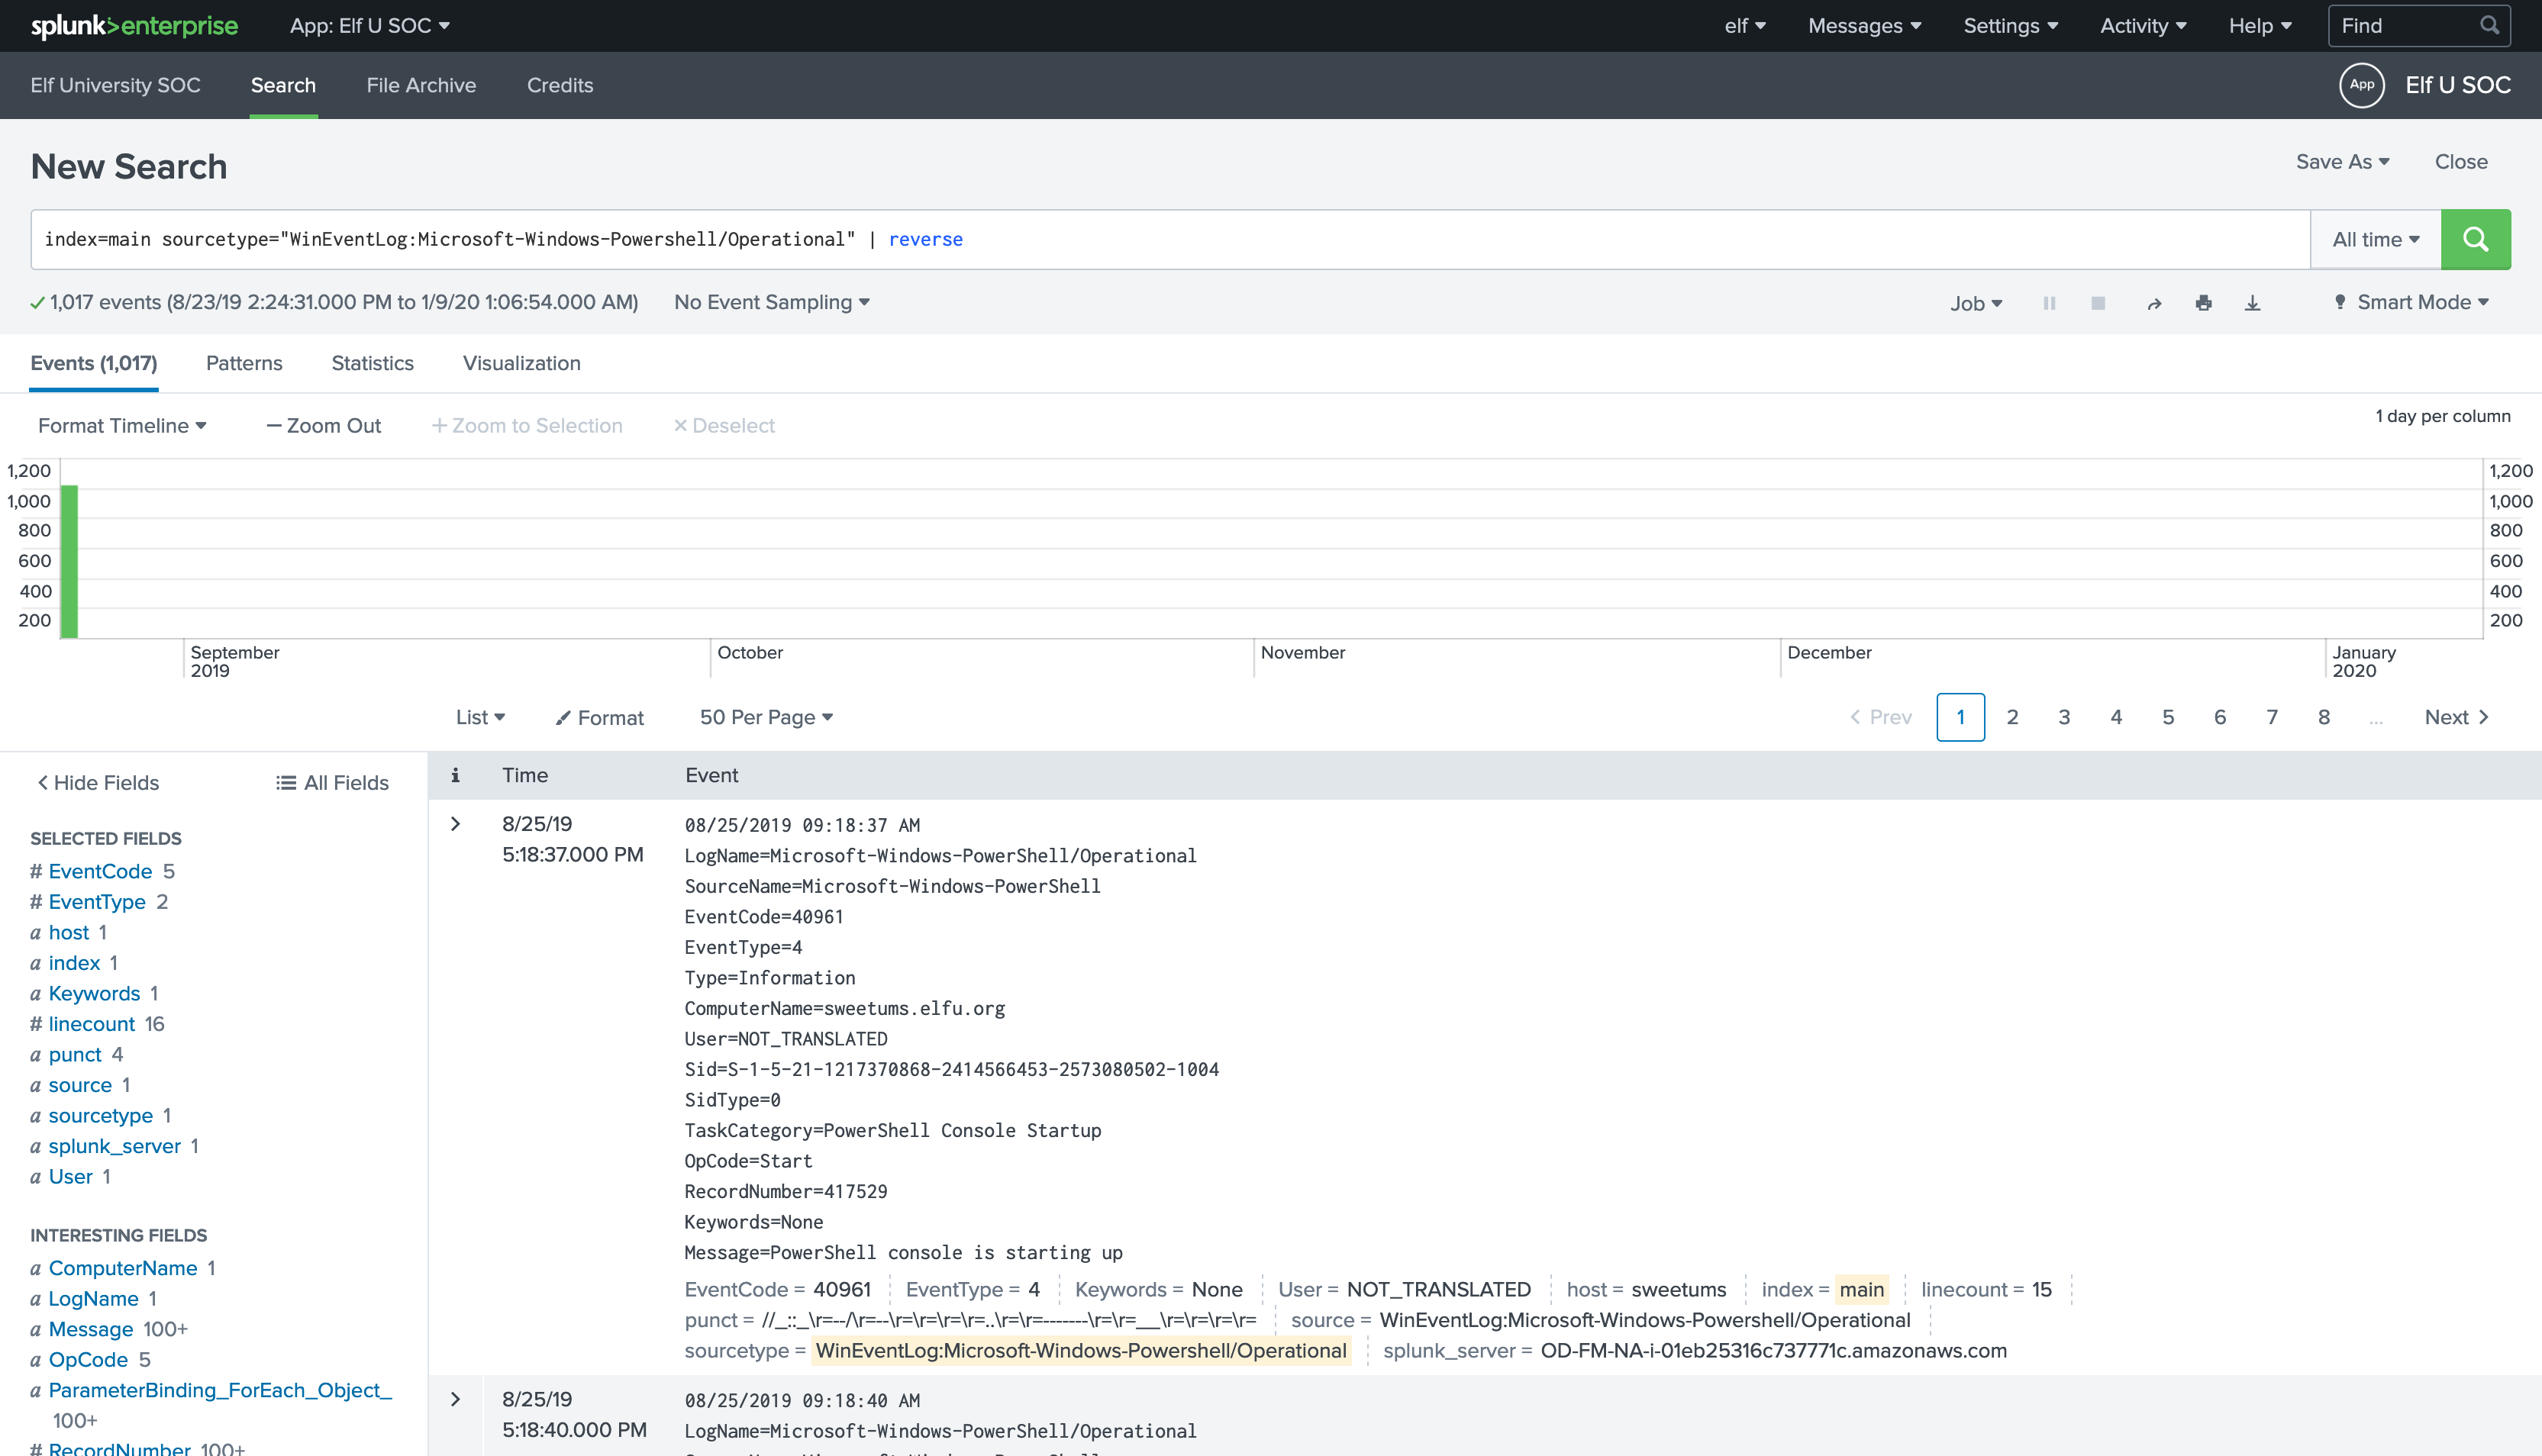Click the search query input field

tap(1170, 239)
